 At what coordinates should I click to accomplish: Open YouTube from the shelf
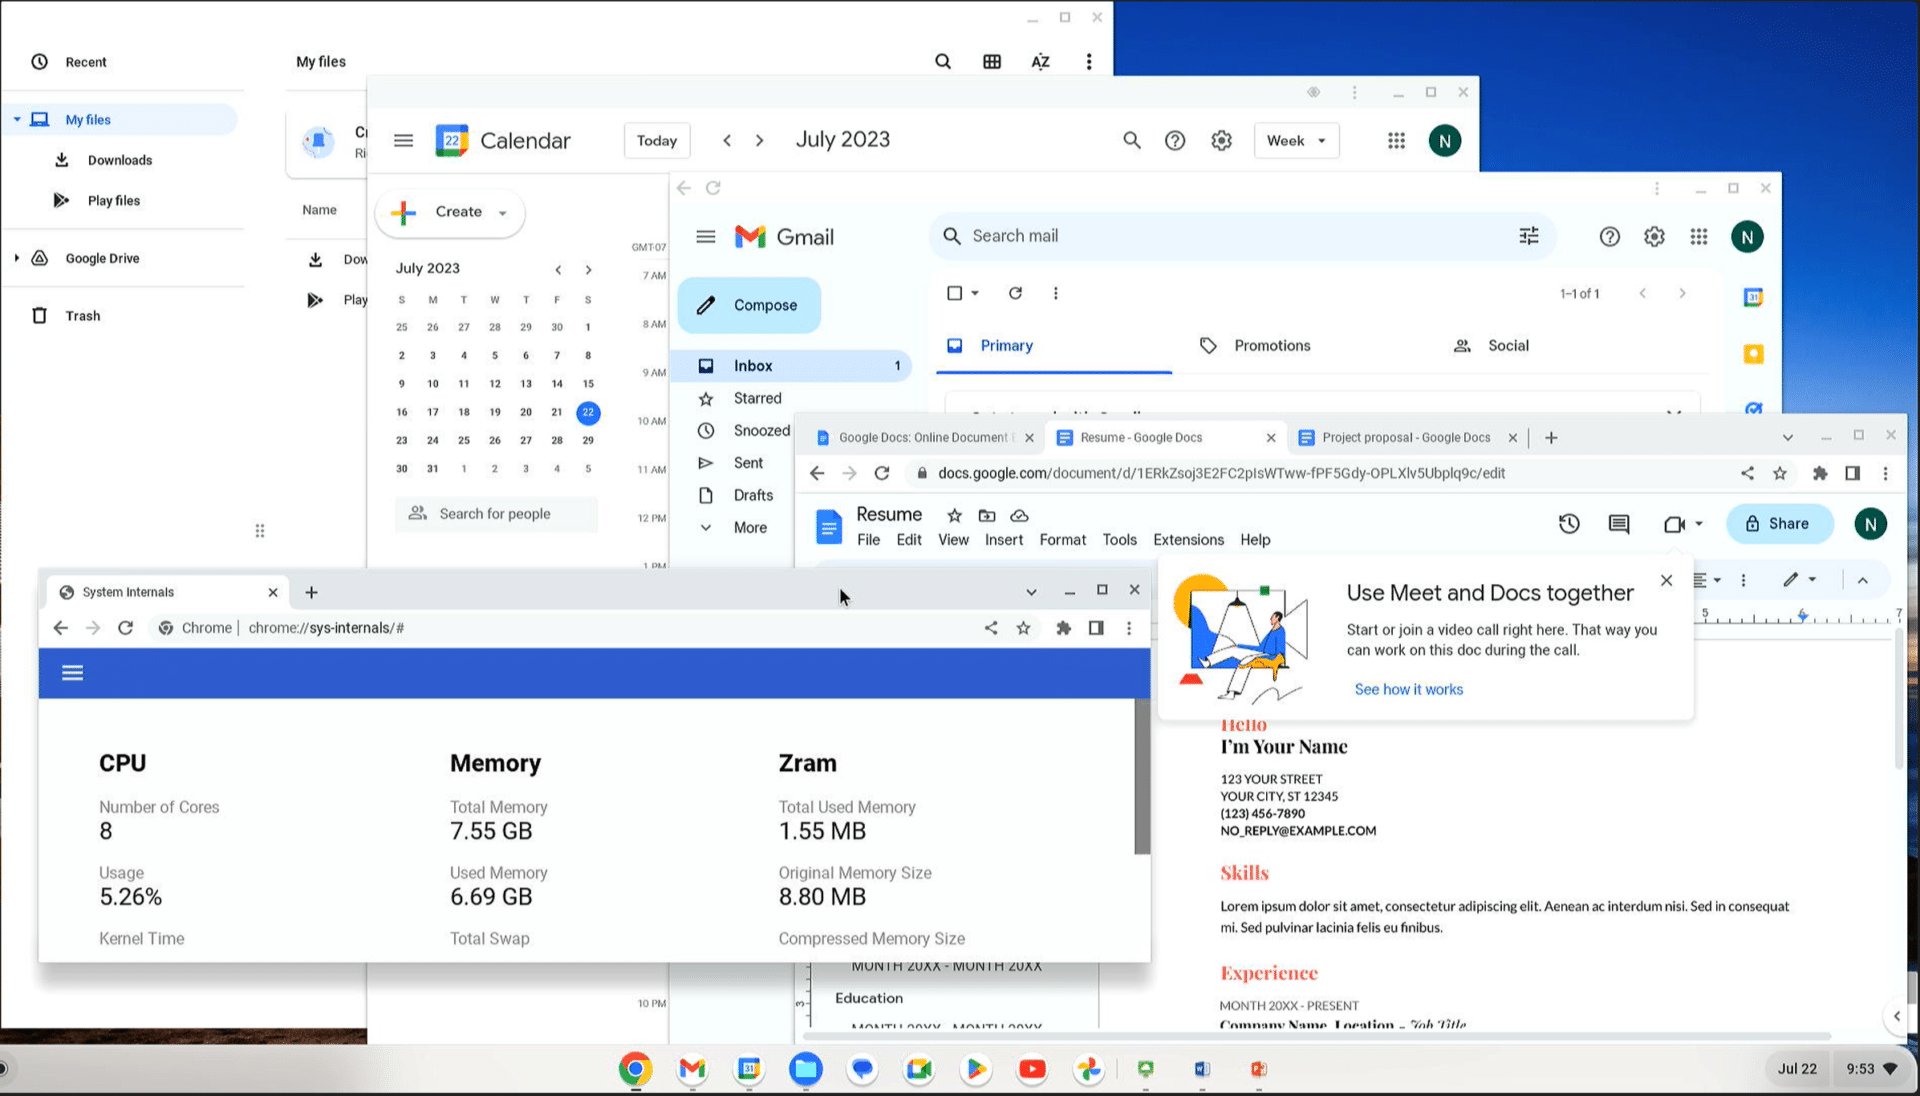tap(1032, 1069)
